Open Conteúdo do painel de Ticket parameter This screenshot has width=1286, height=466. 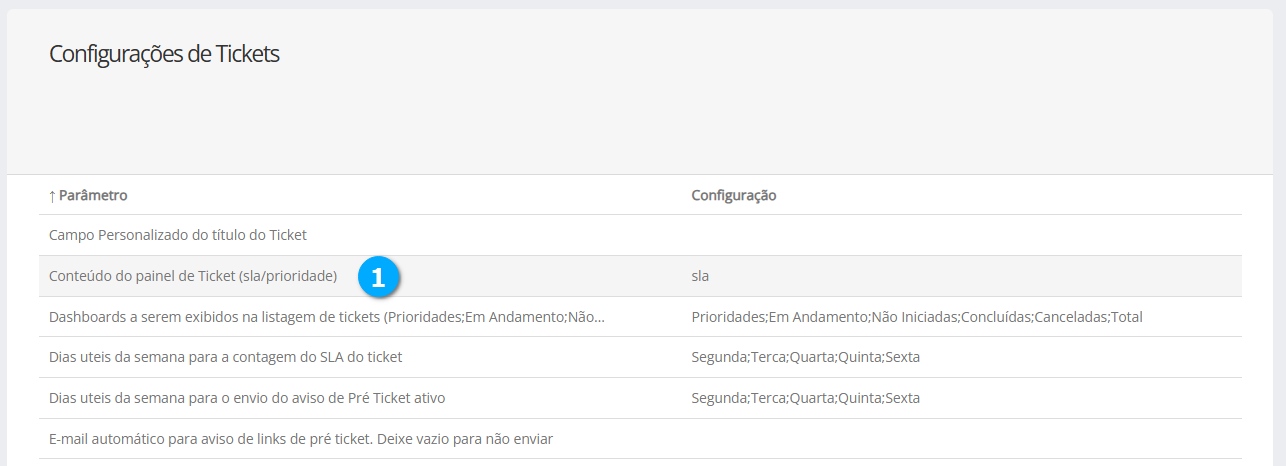click(x=192, y=276)
